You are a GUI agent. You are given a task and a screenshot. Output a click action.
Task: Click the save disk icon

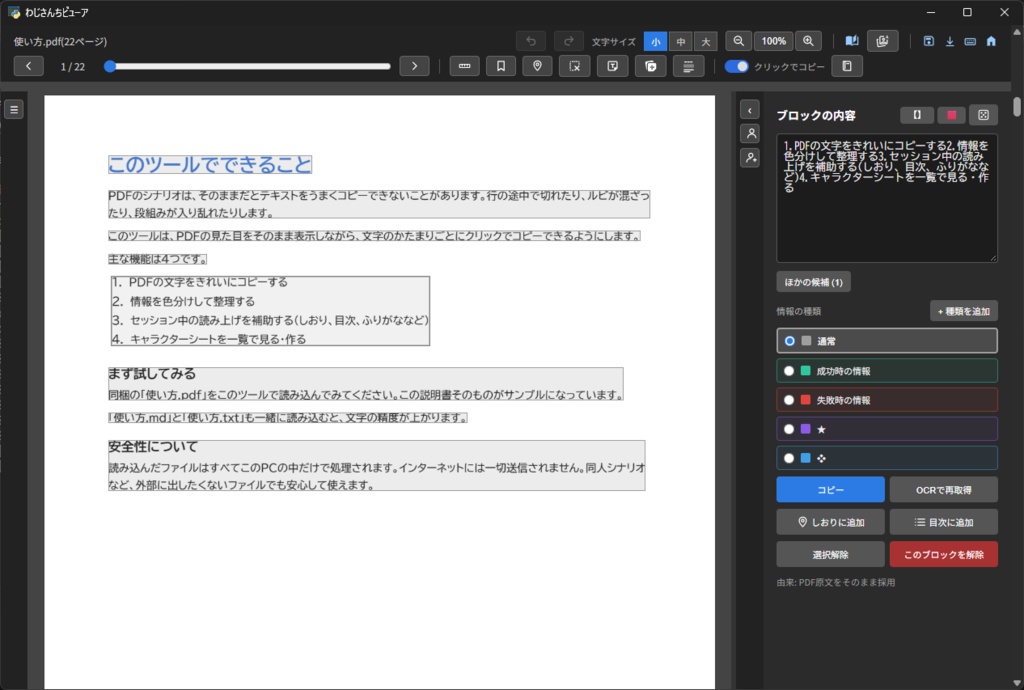tap(929, 41)
